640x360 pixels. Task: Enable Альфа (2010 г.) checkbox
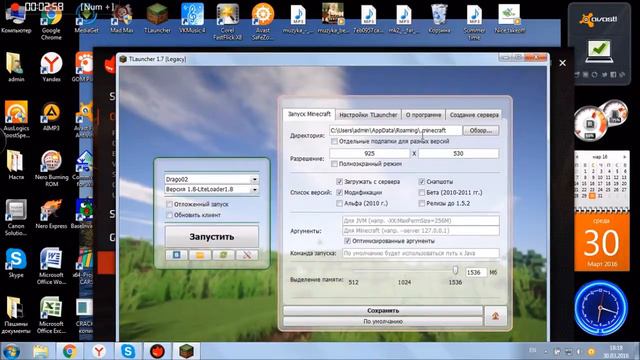click(x=339, y=203)
